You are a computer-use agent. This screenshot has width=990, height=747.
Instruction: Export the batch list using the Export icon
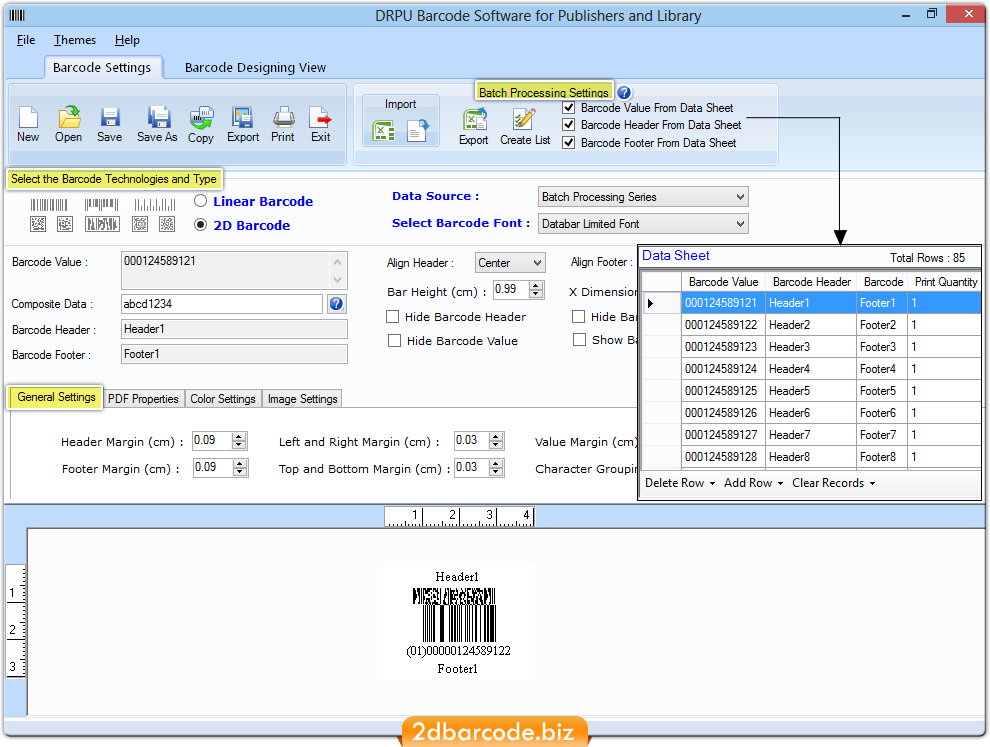coord(474,119)
